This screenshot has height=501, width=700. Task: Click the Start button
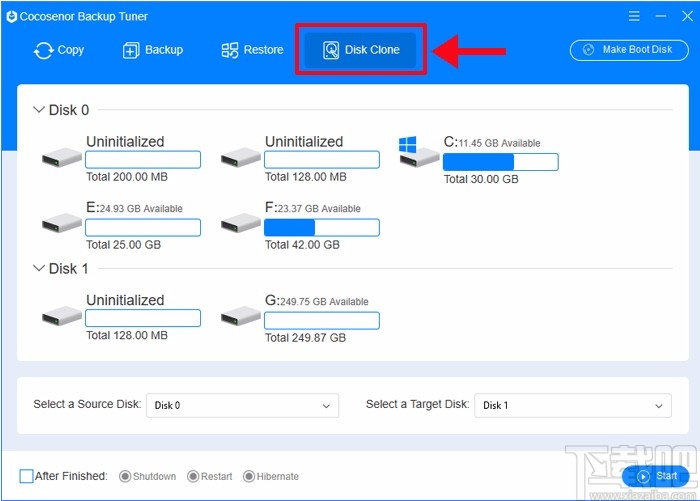point(656,476)
